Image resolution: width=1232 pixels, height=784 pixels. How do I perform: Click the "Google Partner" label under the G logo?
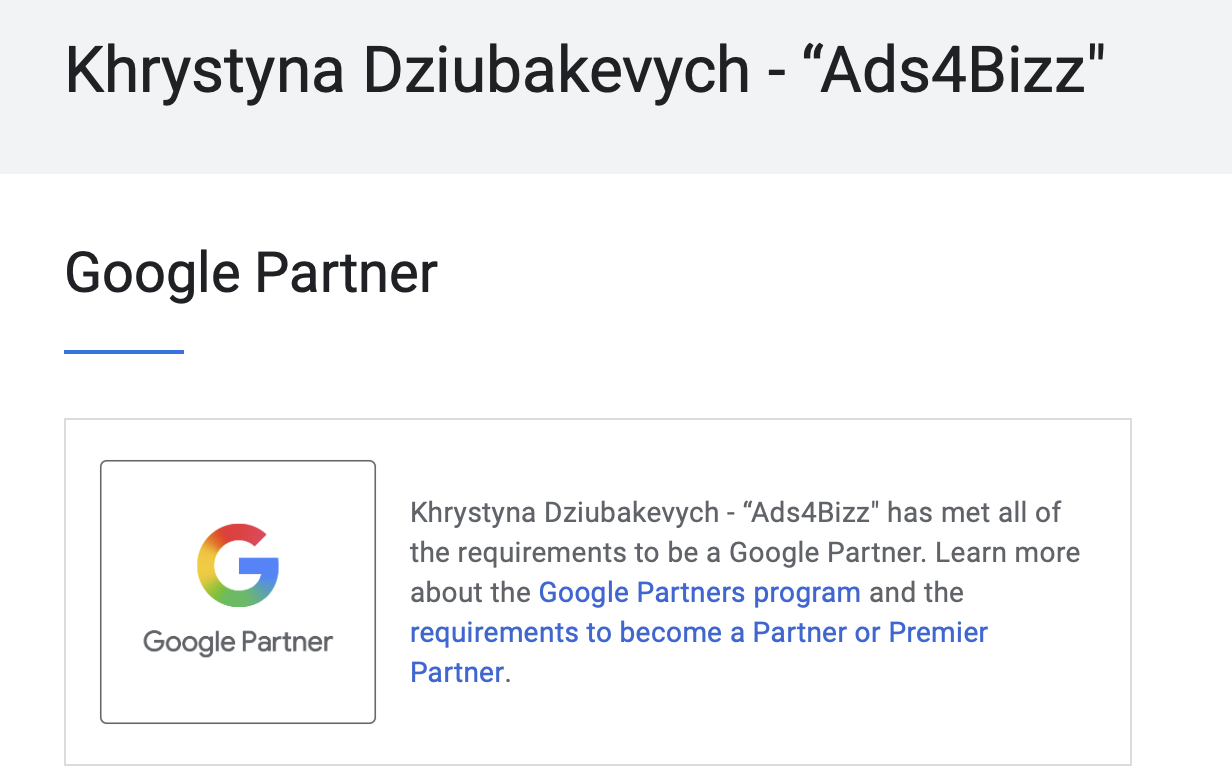click(238, 642)
